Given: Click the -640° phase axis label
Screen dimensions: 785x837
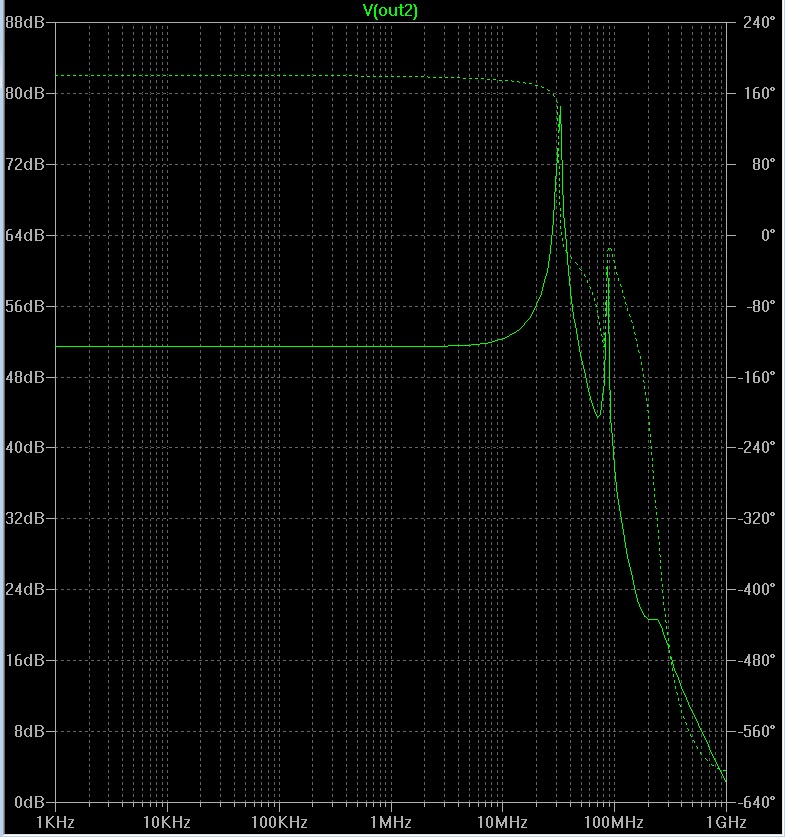Looking at the screenshot, I should pos(756,802).
